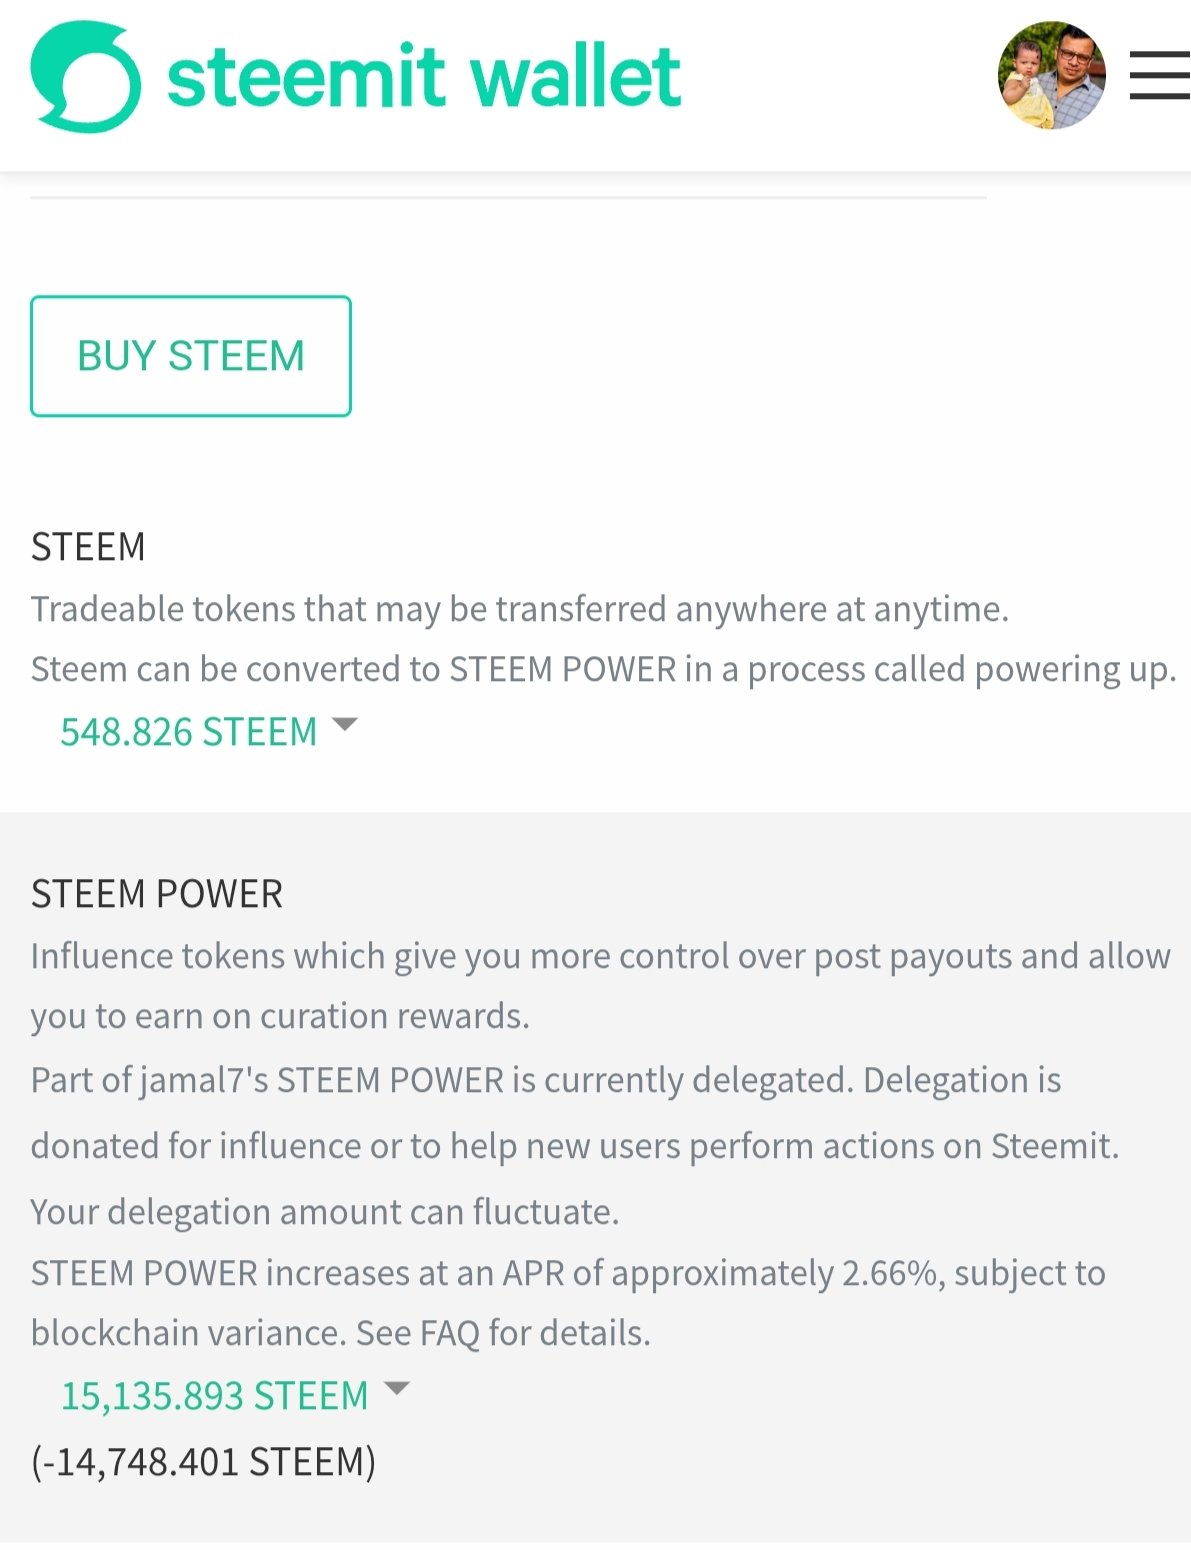Click the arrow beside 548.826 STEEM
Screen dimensions: 1191x1550
(344, 725)
